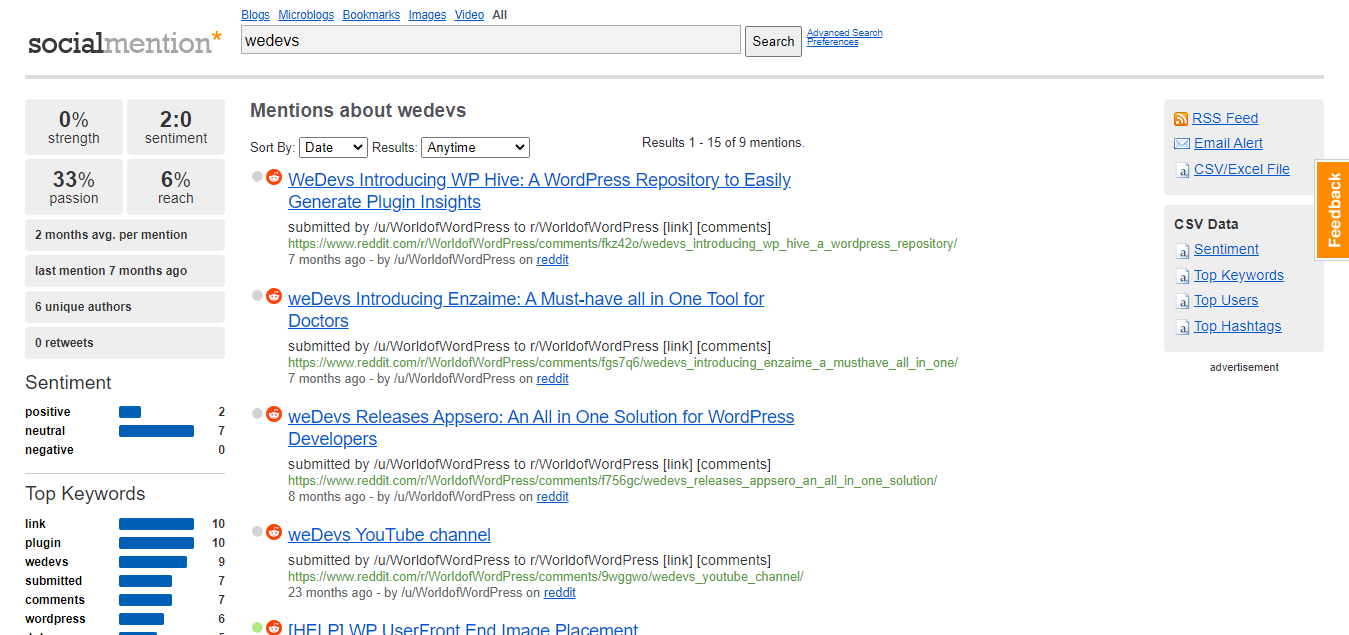Click the positive sentiment bar
The width and height of the screenshot is (1349, 635).
(130, 412)
